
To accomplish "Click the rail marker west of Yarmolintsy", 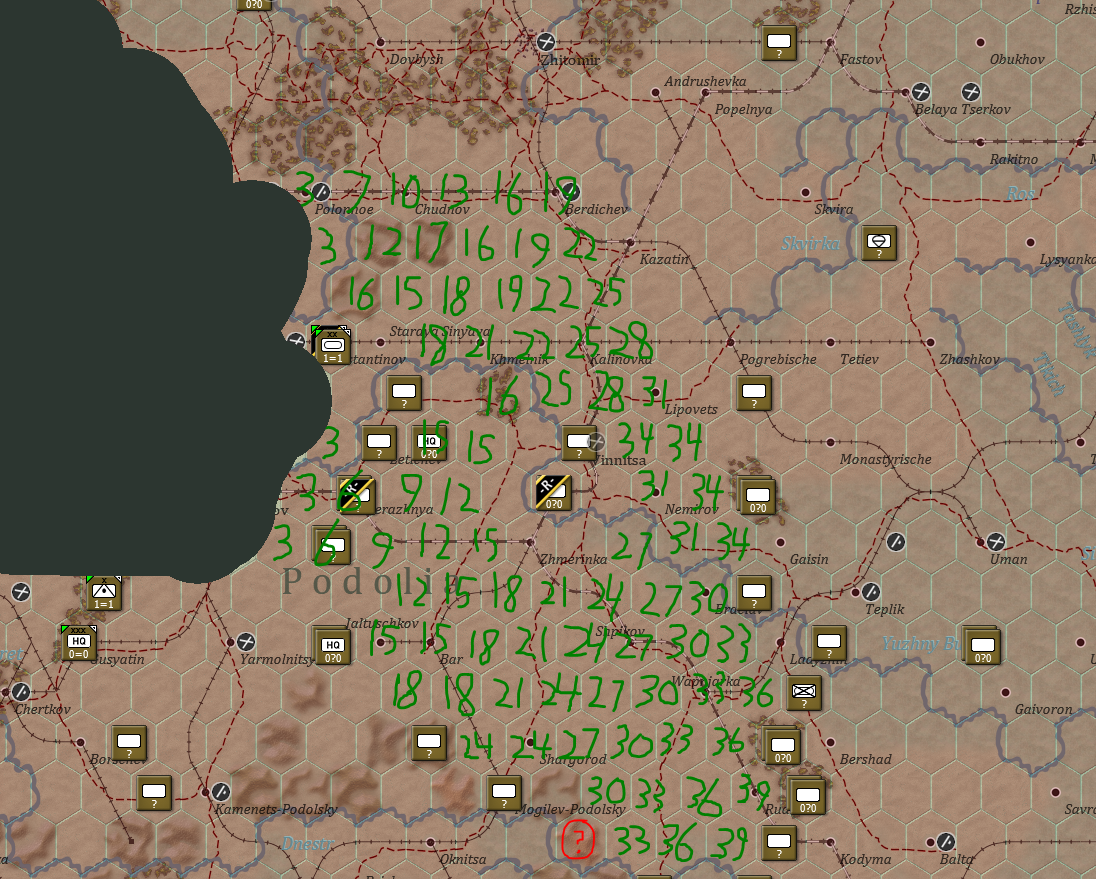I will pyautogui.click(x=245, y=641).
